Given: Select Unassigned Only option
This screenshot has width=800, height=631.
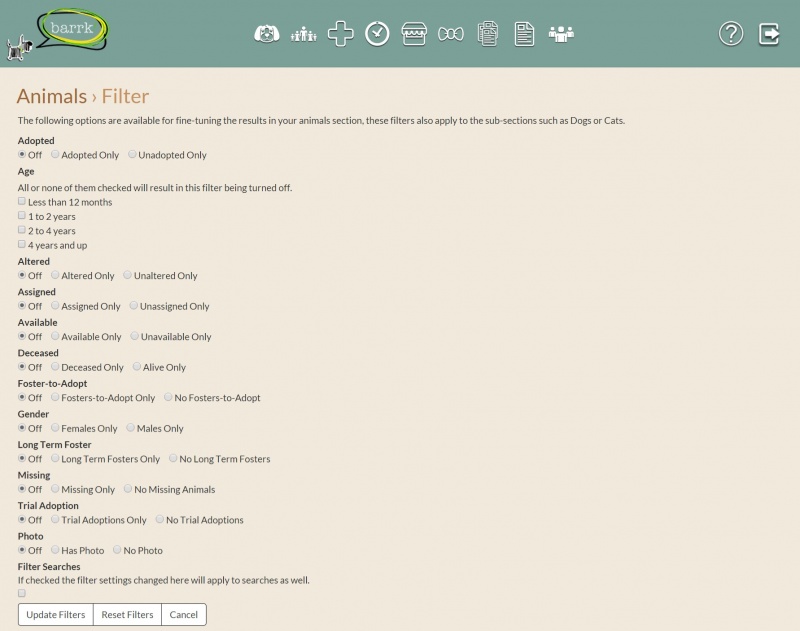Looking at the screenshot, I should click(134, 306).
